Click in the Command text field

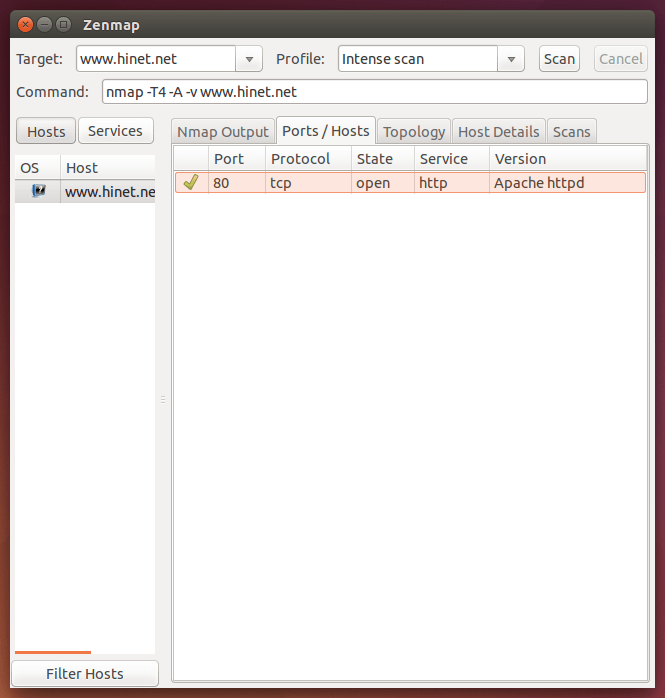[x=375, y=92]
